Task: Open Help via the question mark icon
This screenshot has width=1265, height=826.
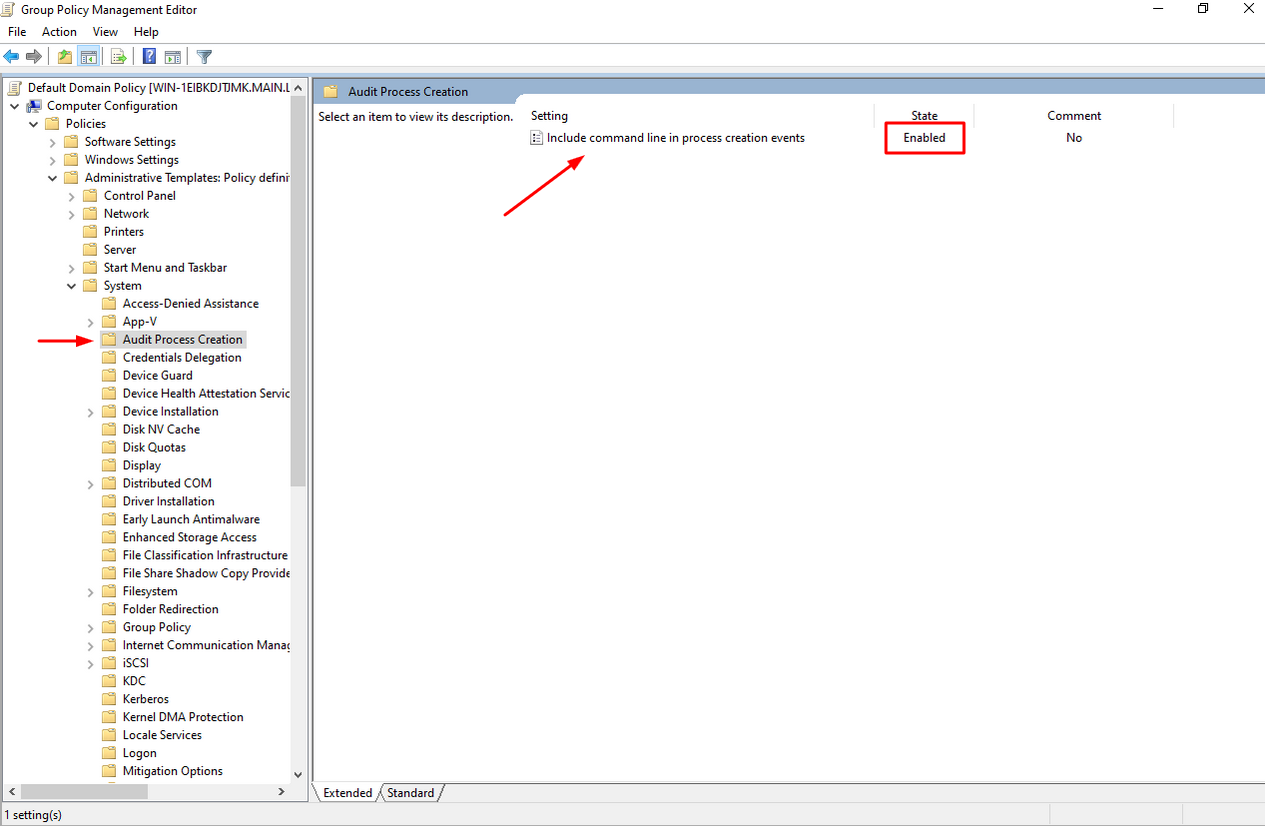Action: click(149, 57)
